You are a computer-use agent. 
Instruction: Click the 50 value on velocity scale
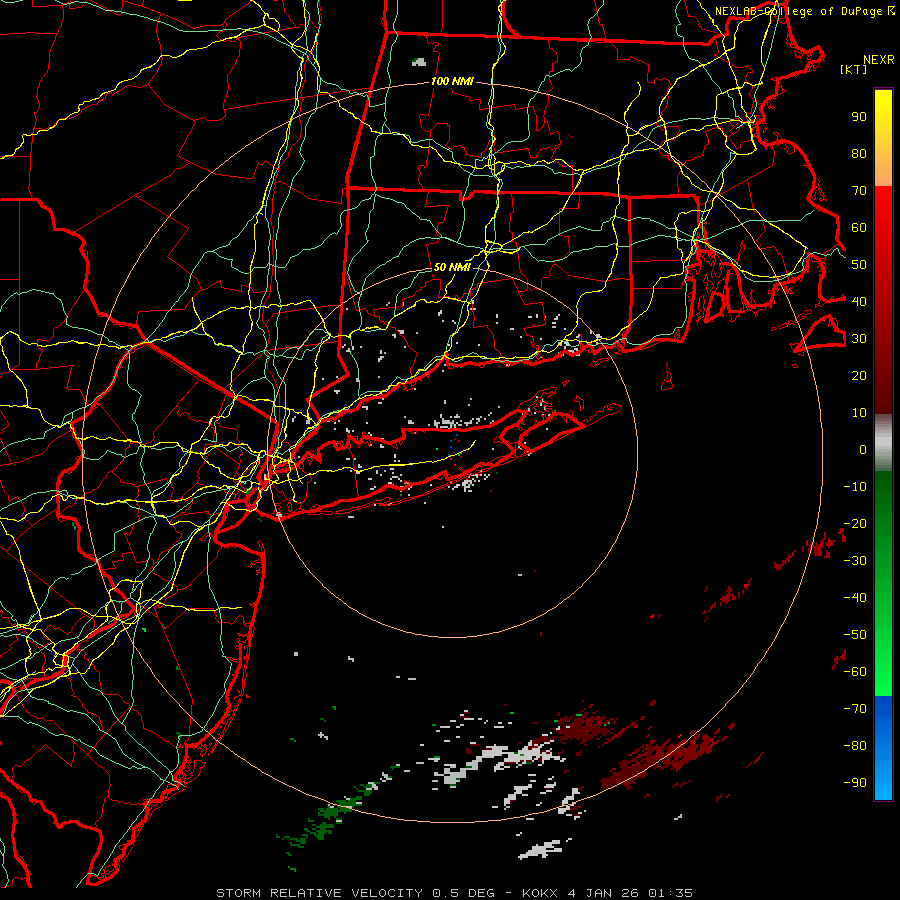[x=859, y=265]
